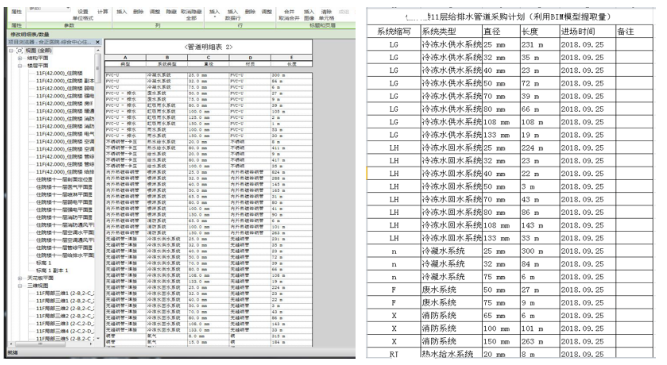
Task: Expand the 天花板平面 tree node
Action: tap(20, 278)
